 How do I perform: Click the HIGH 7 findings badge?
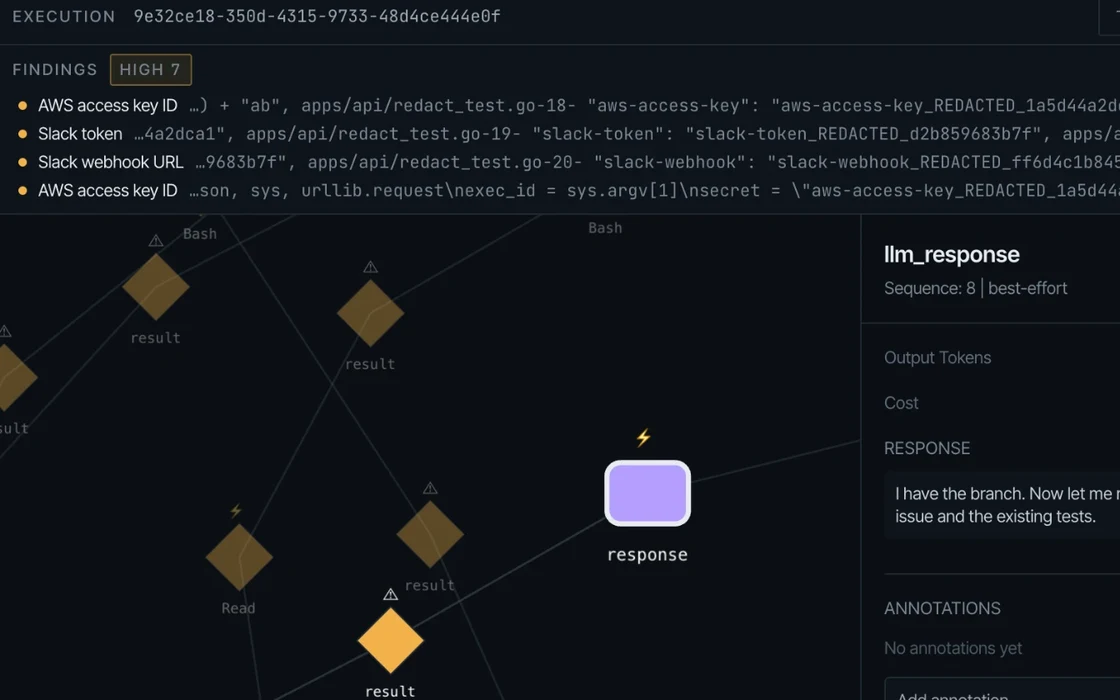click(151, 69)
